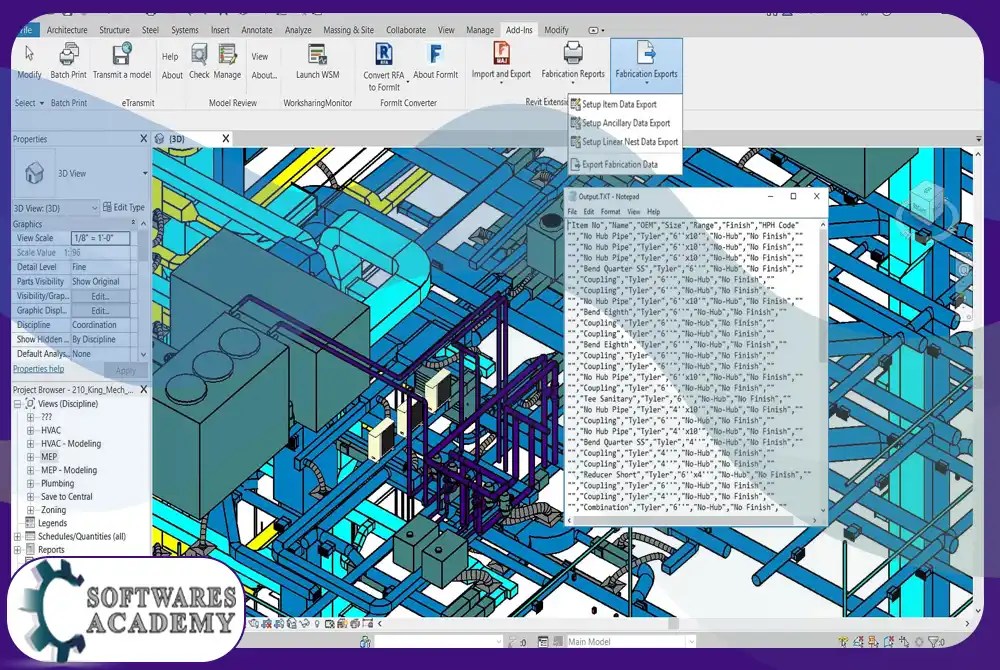Open Fabrication Reports
This screenshot has width=1000, height=670.
572,56
